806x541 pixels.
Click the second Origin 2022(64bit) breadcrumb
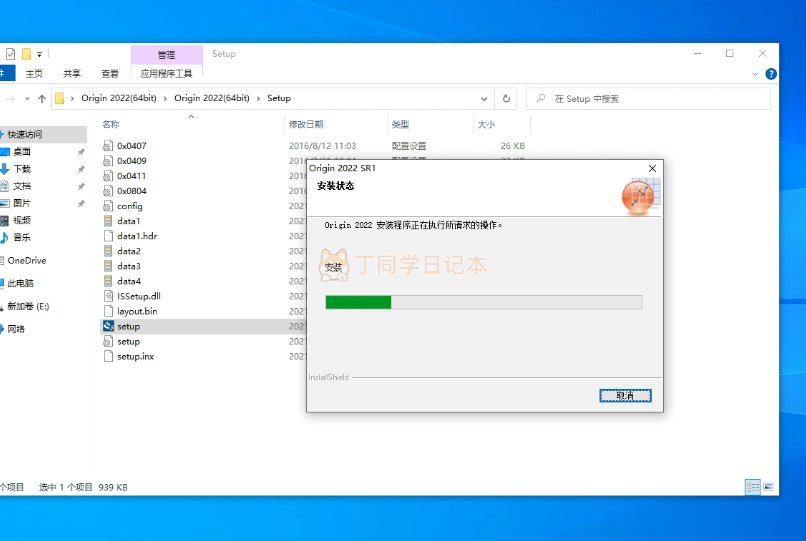212,98
